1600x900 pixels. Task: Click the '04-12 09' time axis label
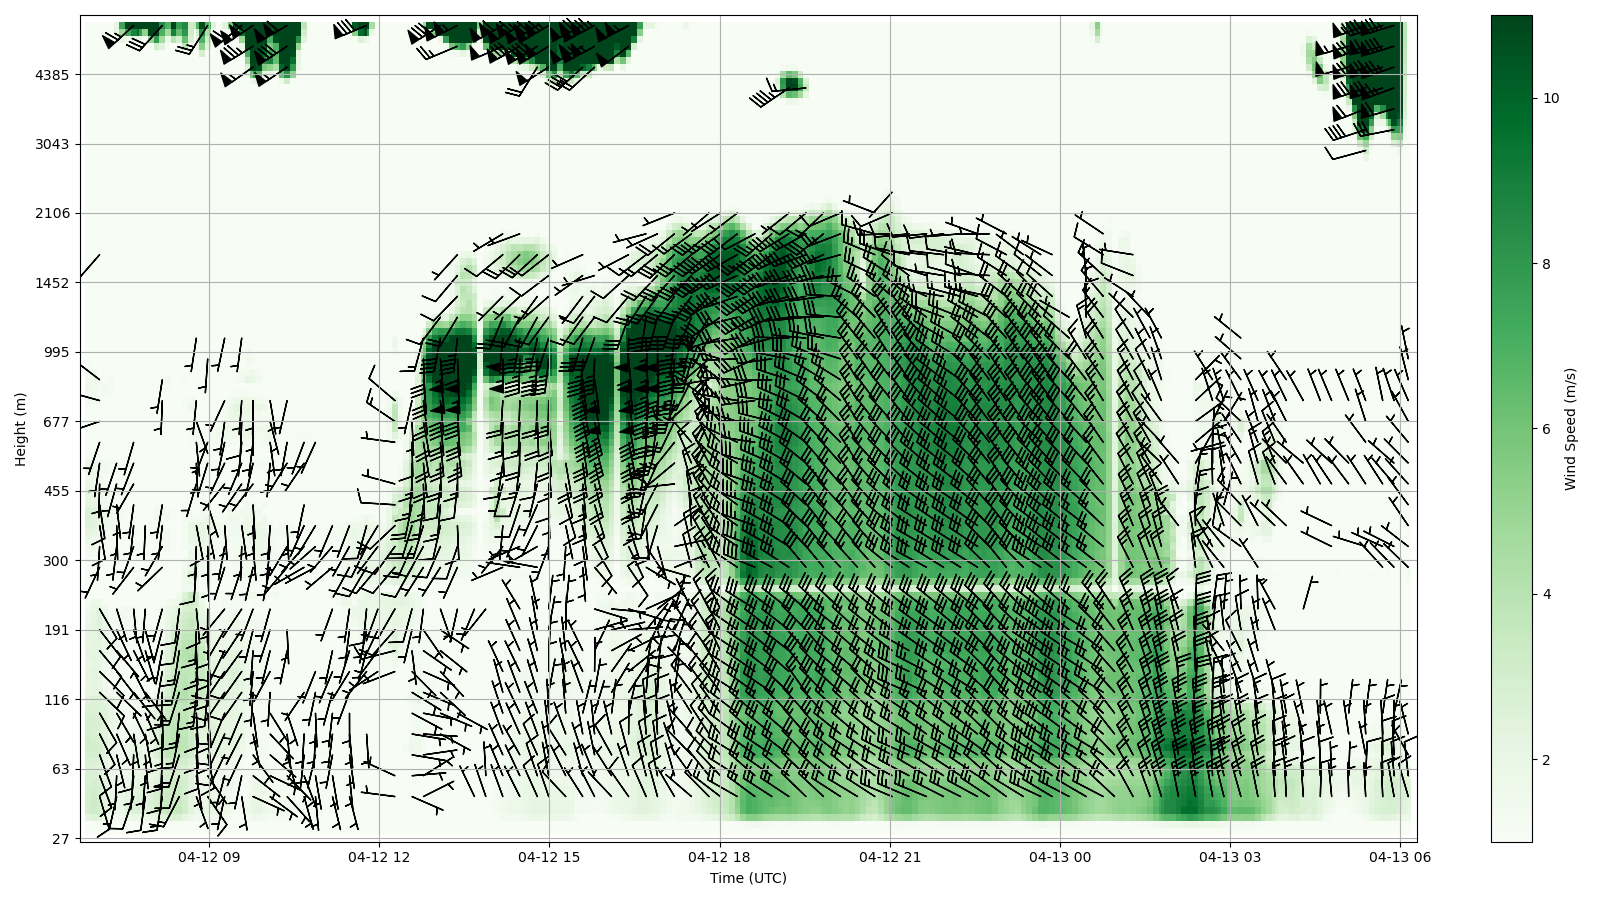click(x=209, y=857)
